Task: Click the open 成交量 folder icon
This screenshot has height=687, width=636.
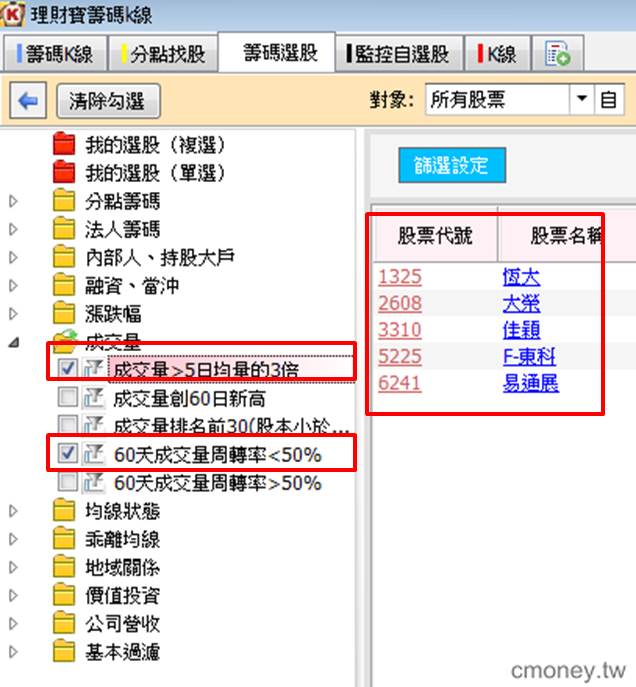Action: click(x=65, y=342)
